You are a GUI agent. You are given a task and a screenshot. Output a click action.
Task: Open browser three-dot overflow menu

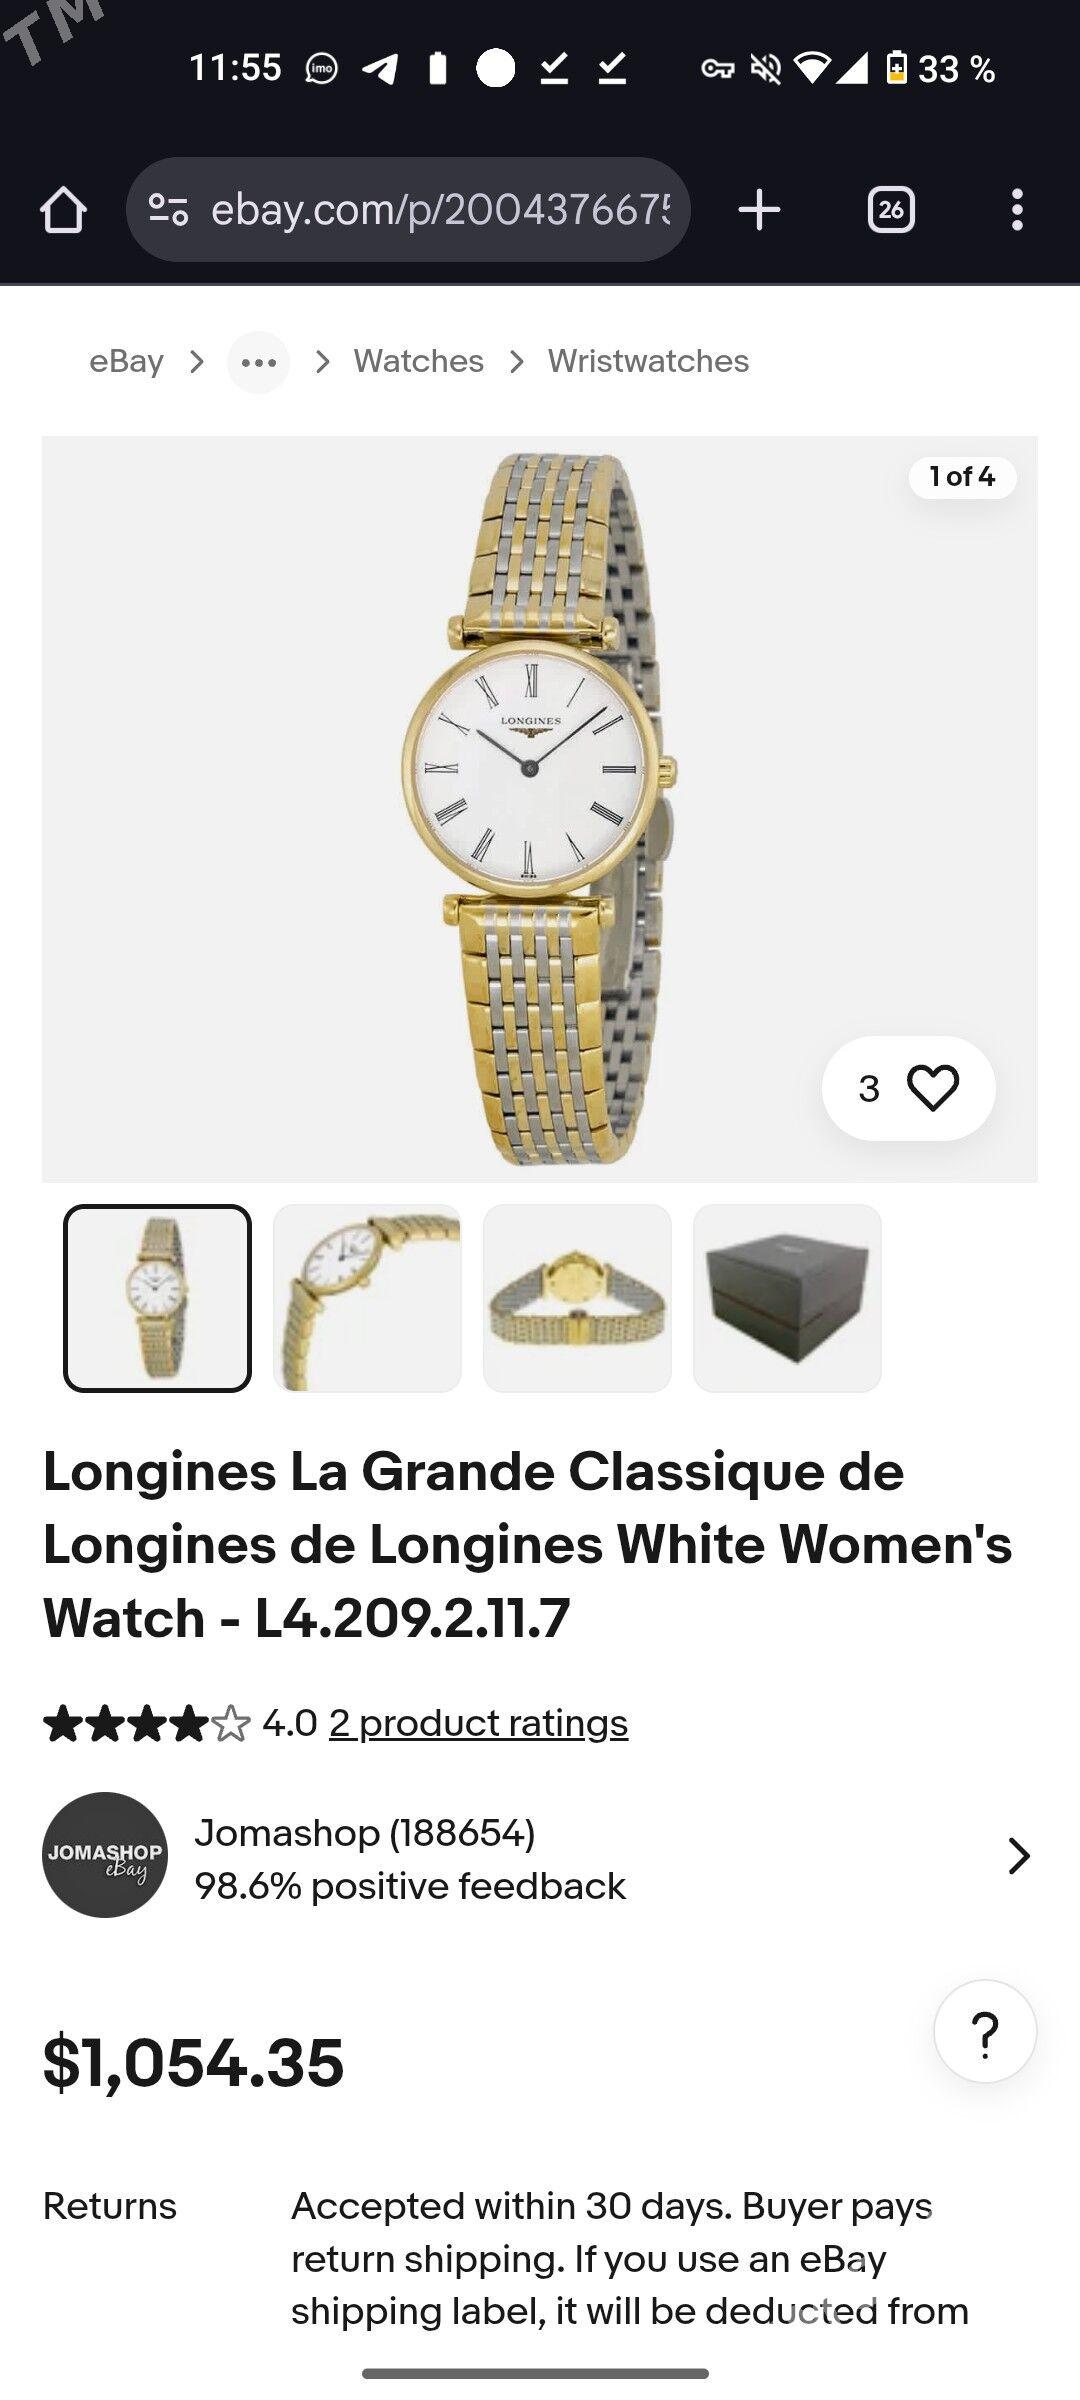1017,210
